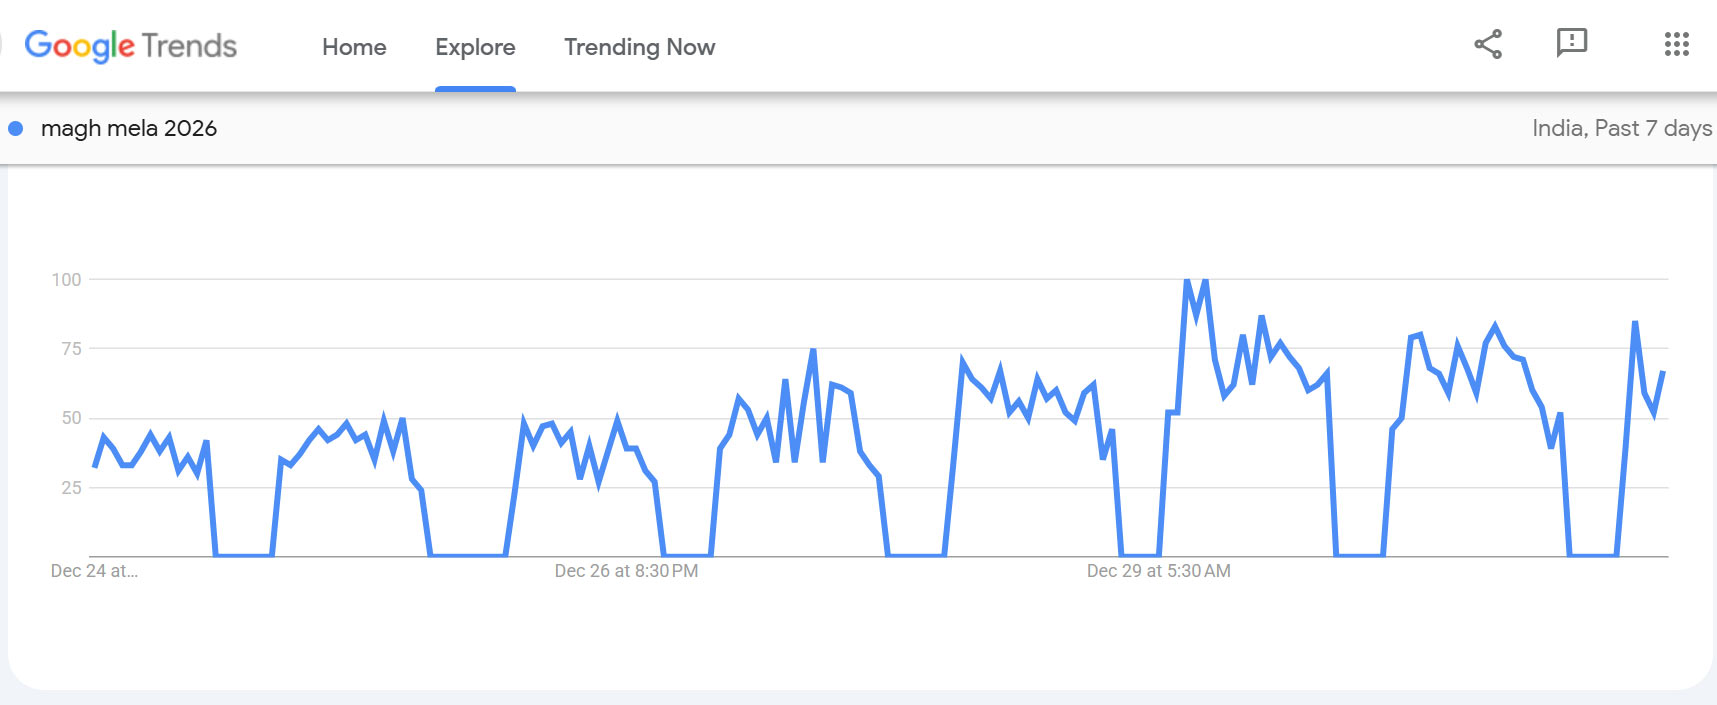Viewport: 1717px width, 705px height.
Task: Click the Dec 24 axis label
Action: (94, 571)
